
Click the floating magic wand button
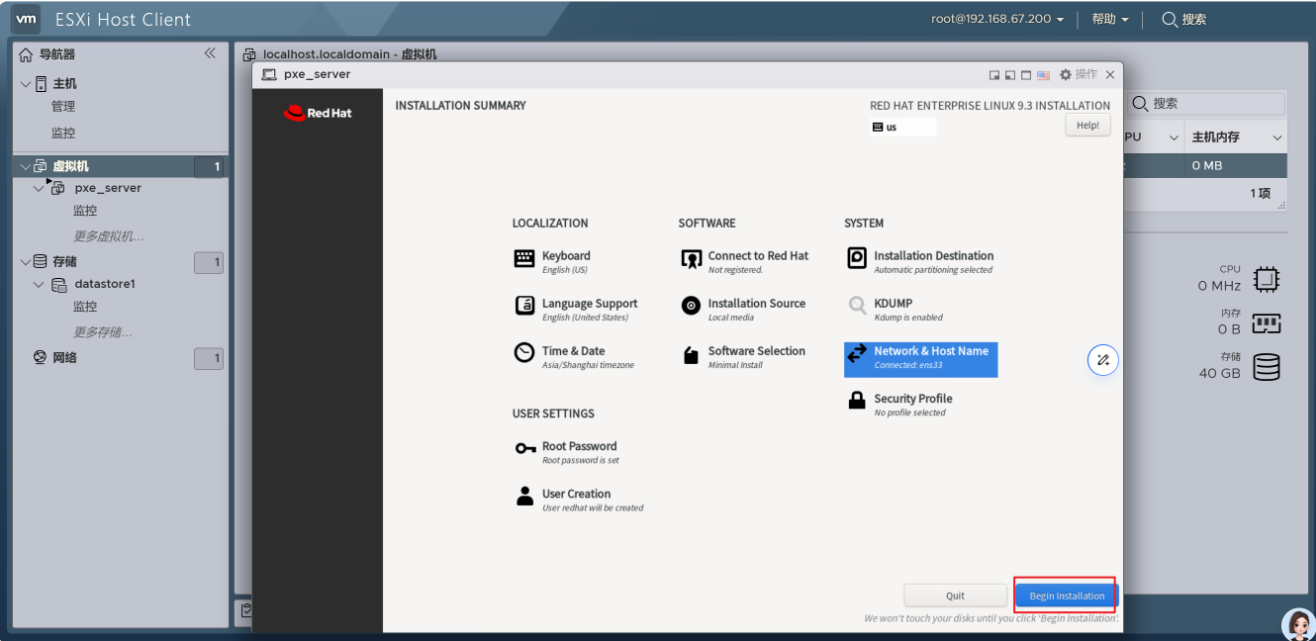[1103, 360]
